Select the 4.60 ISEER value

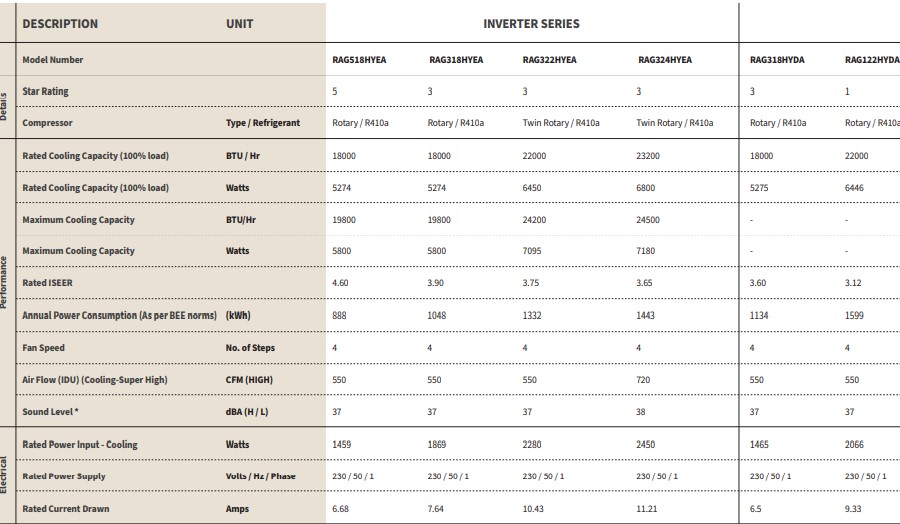pos(341,283)
